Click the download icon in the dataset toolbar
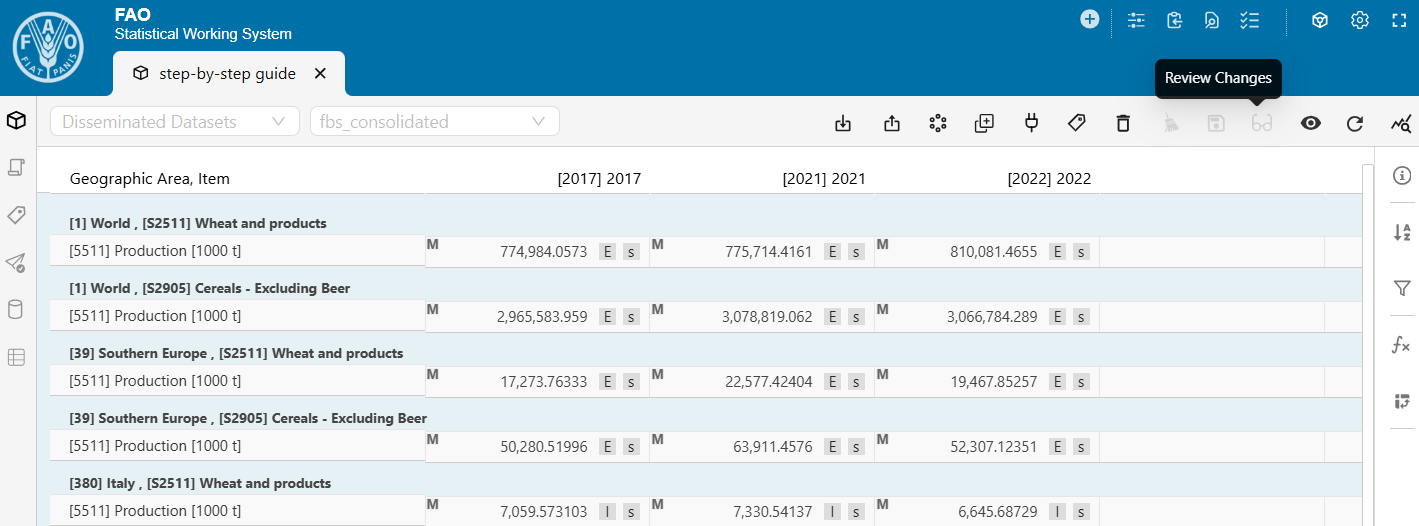 pyautogui.click(x=843, y=123)
